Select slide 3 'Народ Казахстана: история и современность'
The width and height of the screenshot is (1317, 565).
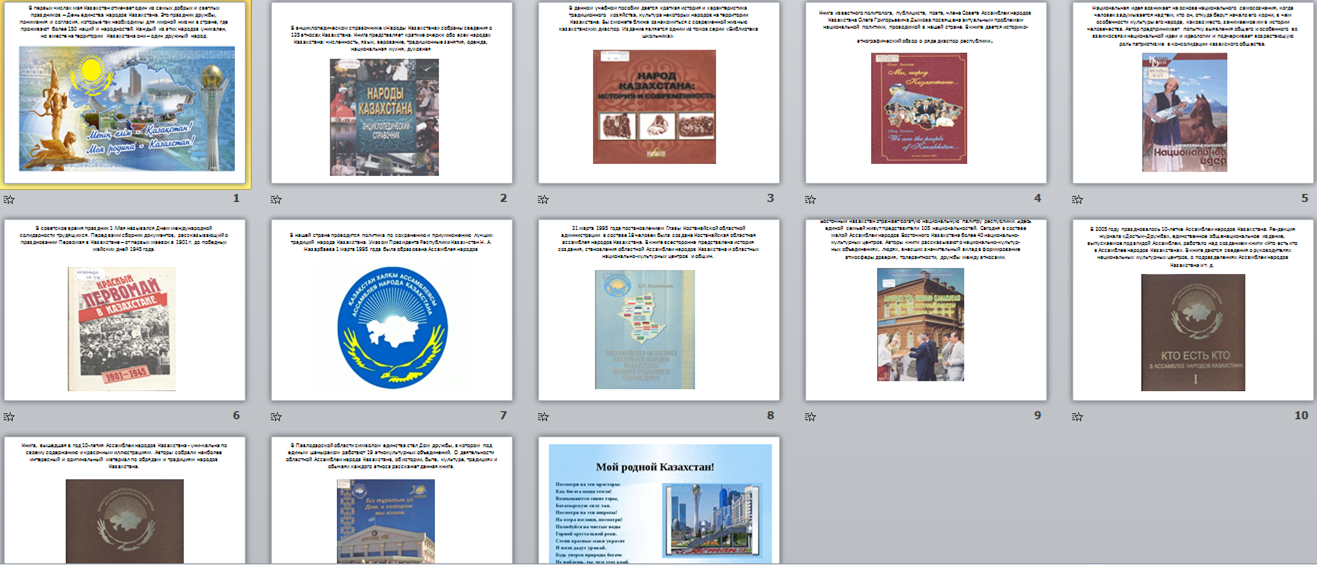click(x=658, y=93)
